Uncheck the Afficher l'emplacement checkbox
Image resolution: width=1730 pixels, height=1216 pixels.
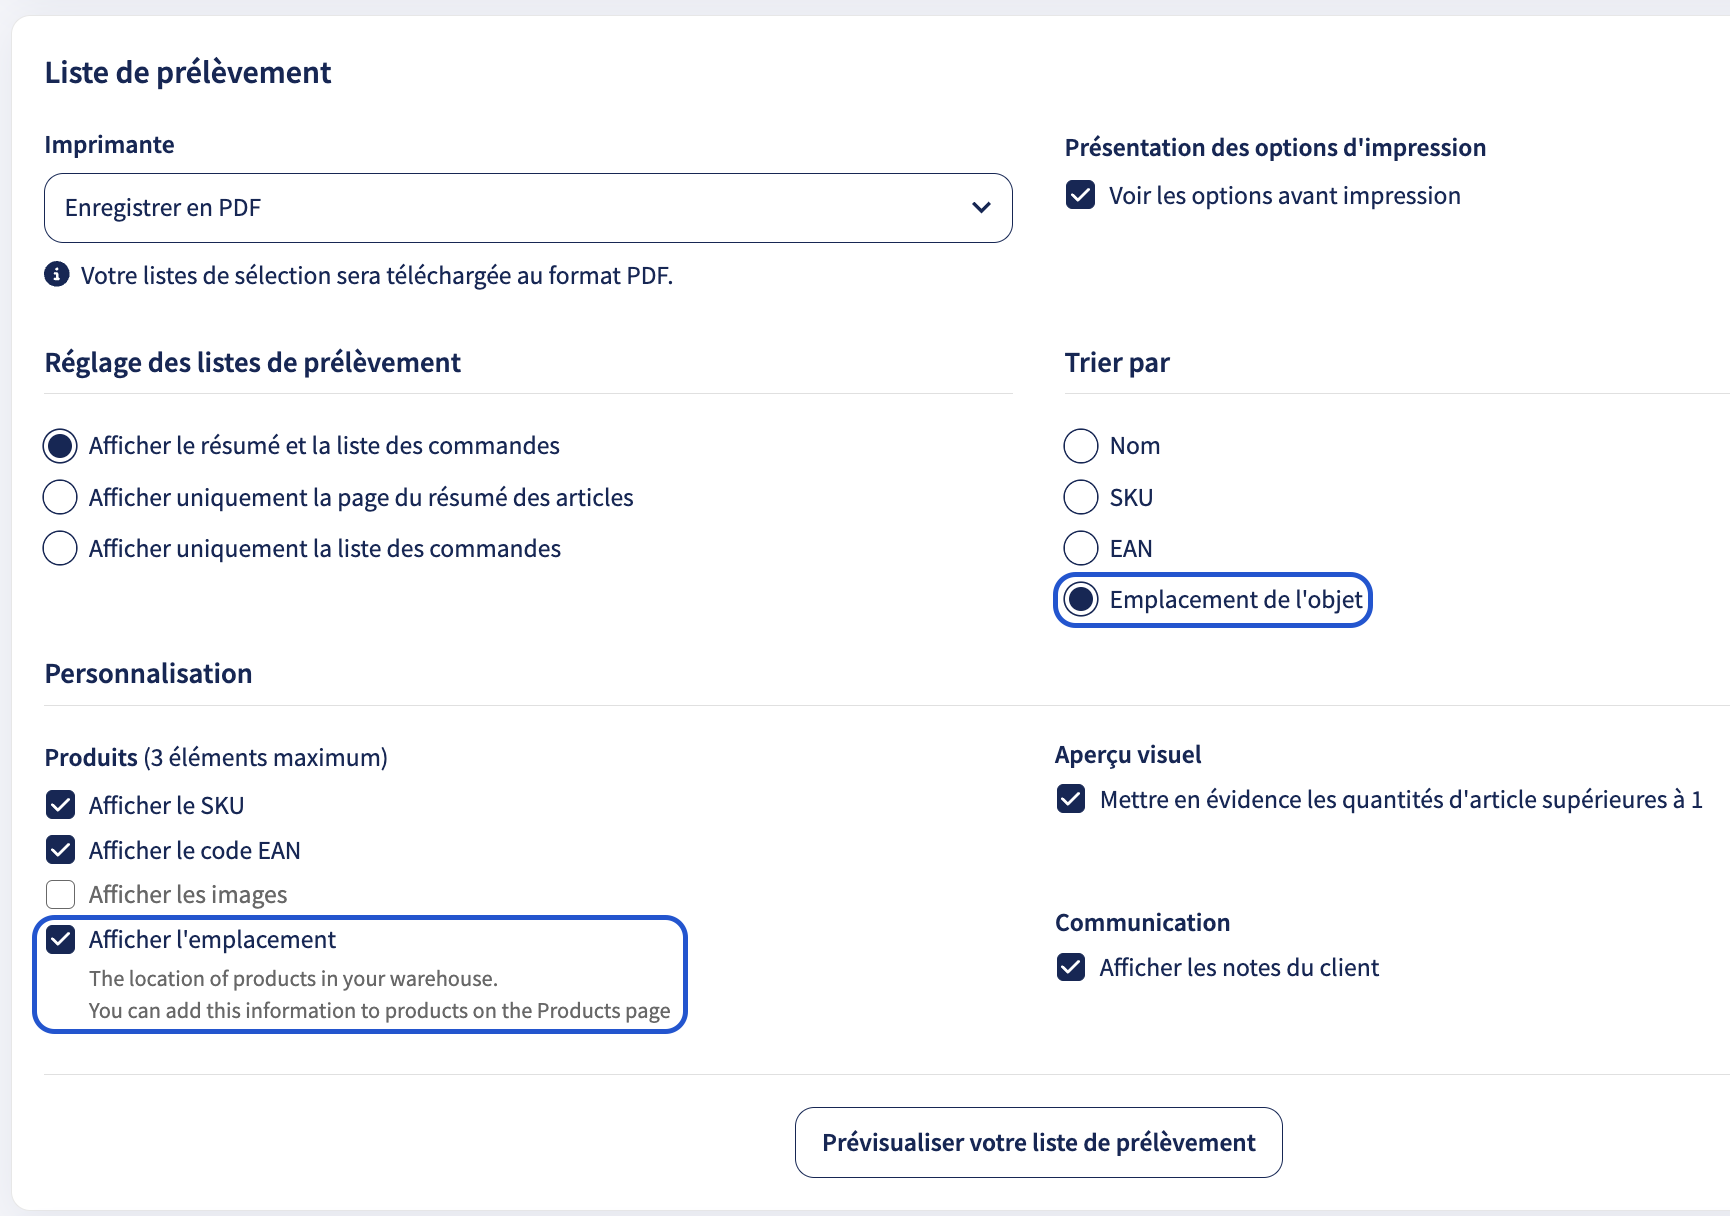[x=61, y=939]
